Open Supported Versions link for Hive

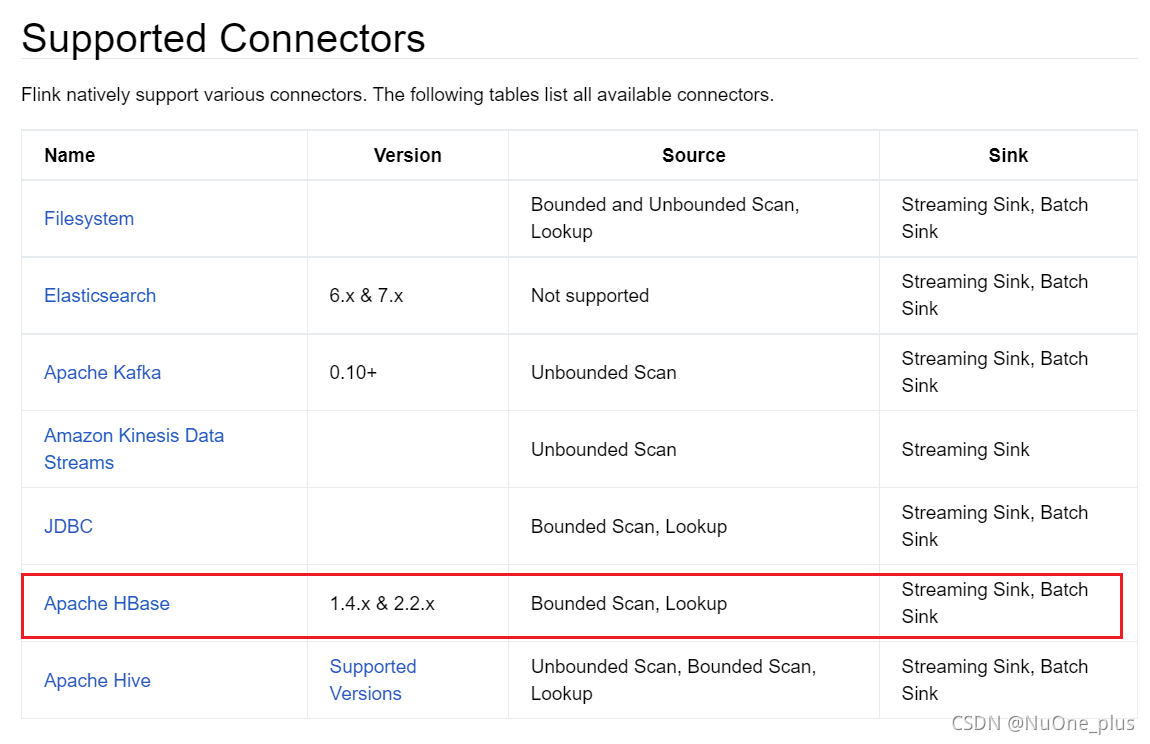[x=373, y=680]
